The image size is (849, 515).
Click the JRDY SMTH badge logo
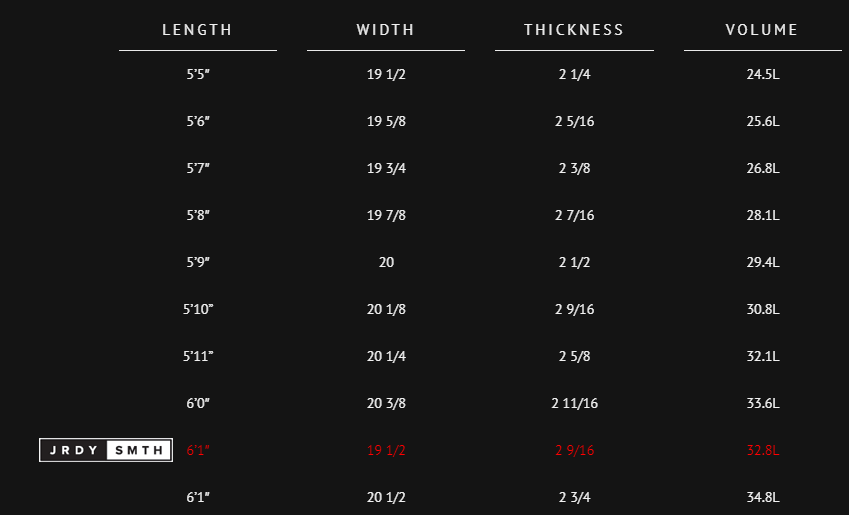click(x=106, y=450)
